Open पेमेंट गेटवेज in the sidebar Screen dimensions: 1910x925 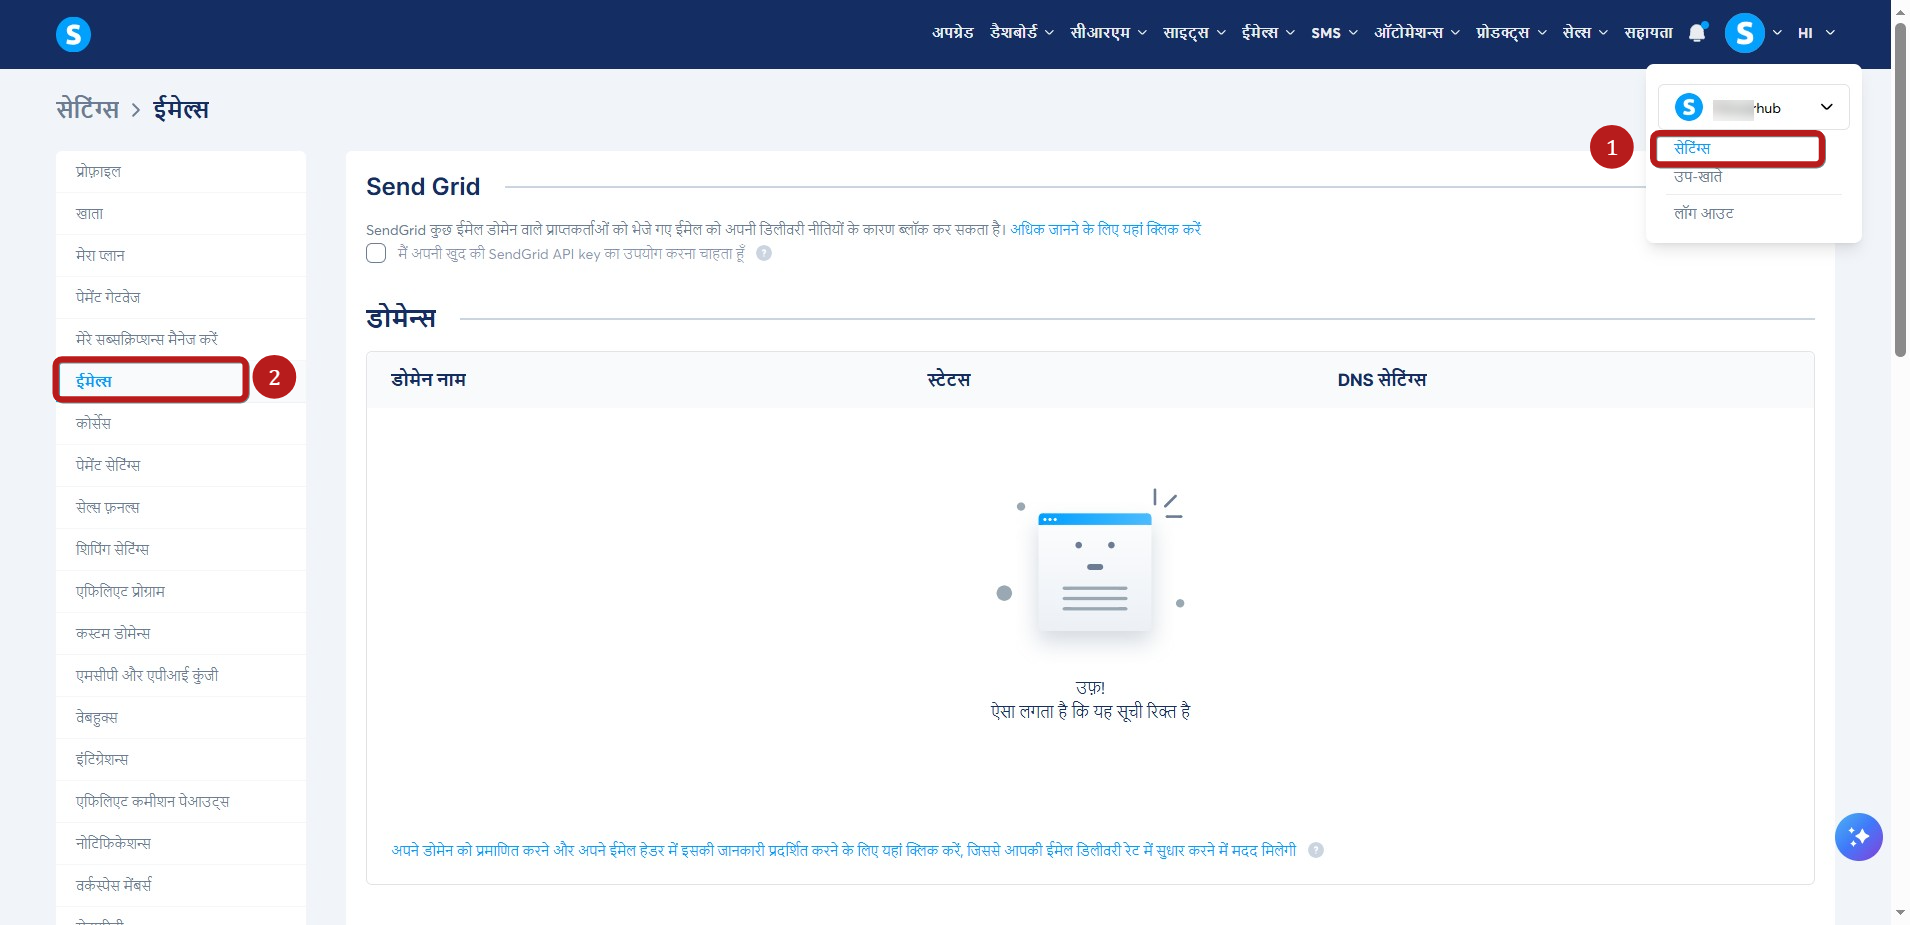(x=181, y=298)
